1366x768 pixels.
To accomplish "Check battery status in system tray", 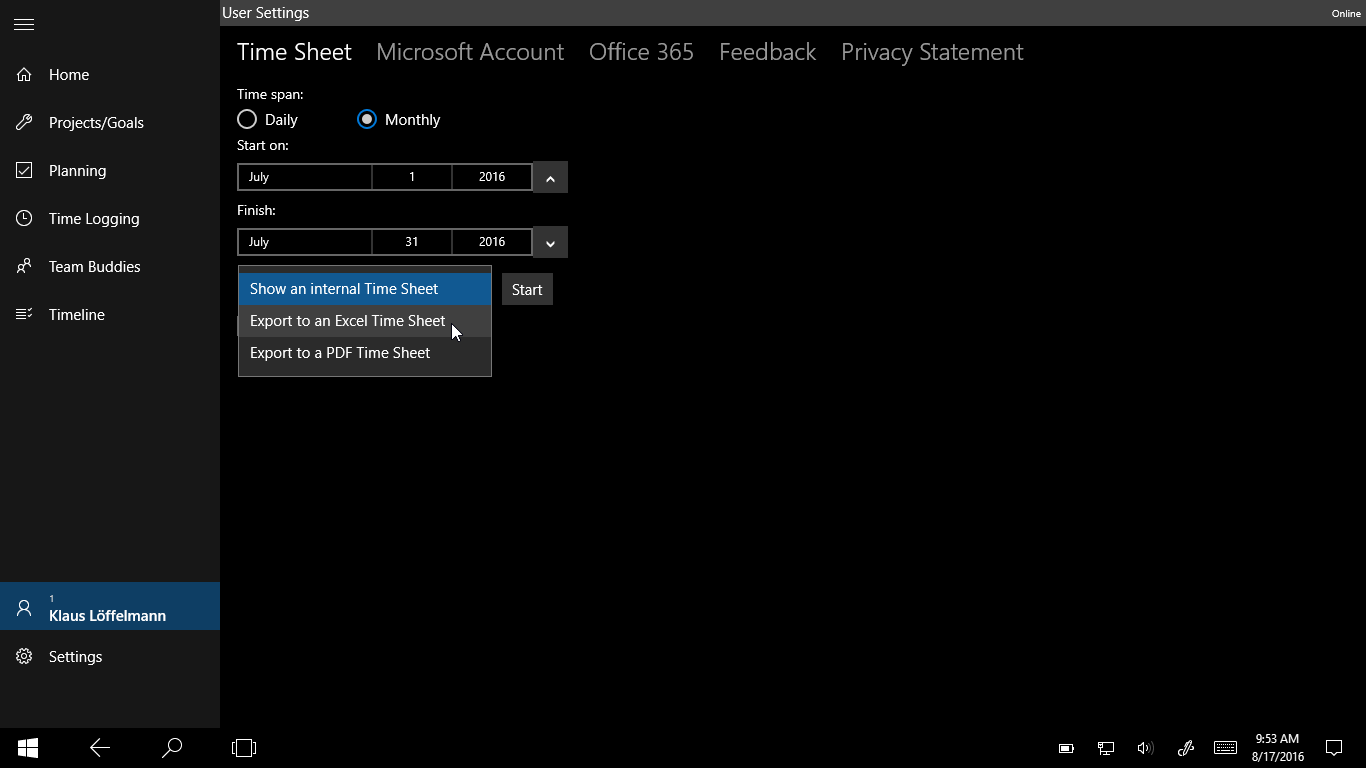I will 1066,748.
